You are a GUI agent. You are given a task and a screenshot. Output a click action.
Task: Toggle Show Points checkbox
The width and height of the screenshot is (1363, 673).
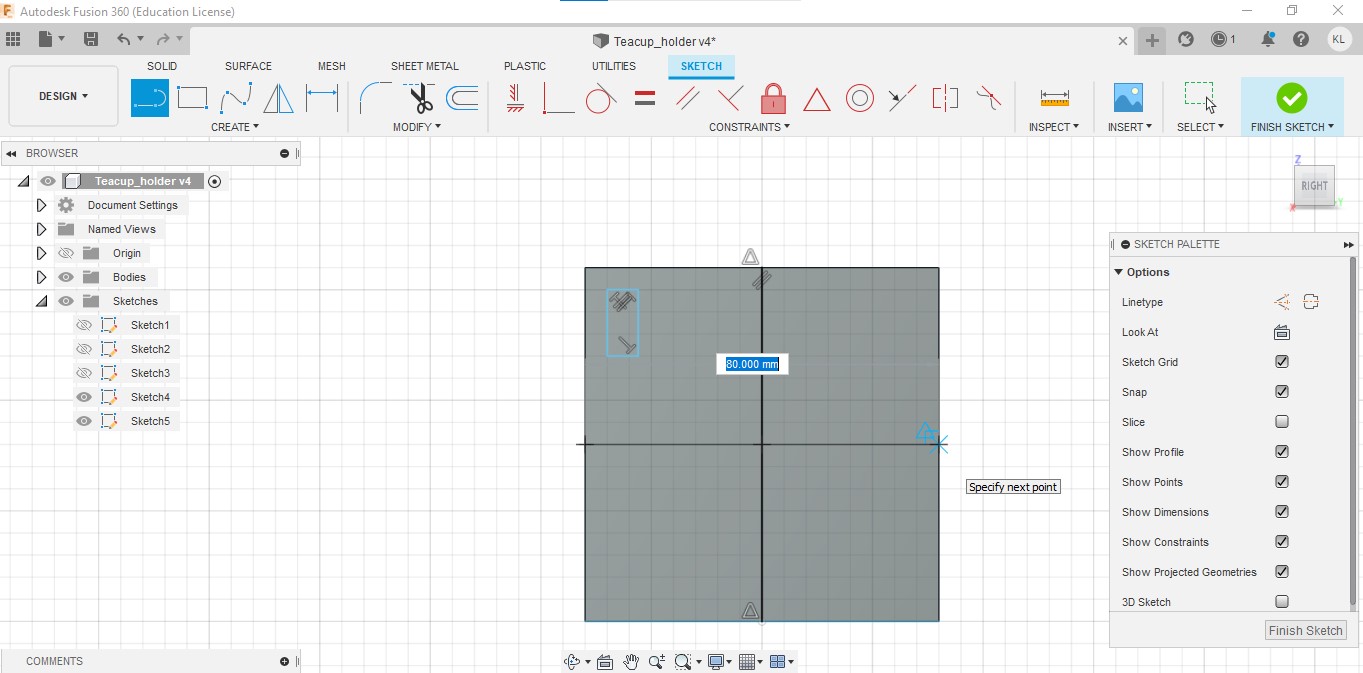pos(1282,482)
